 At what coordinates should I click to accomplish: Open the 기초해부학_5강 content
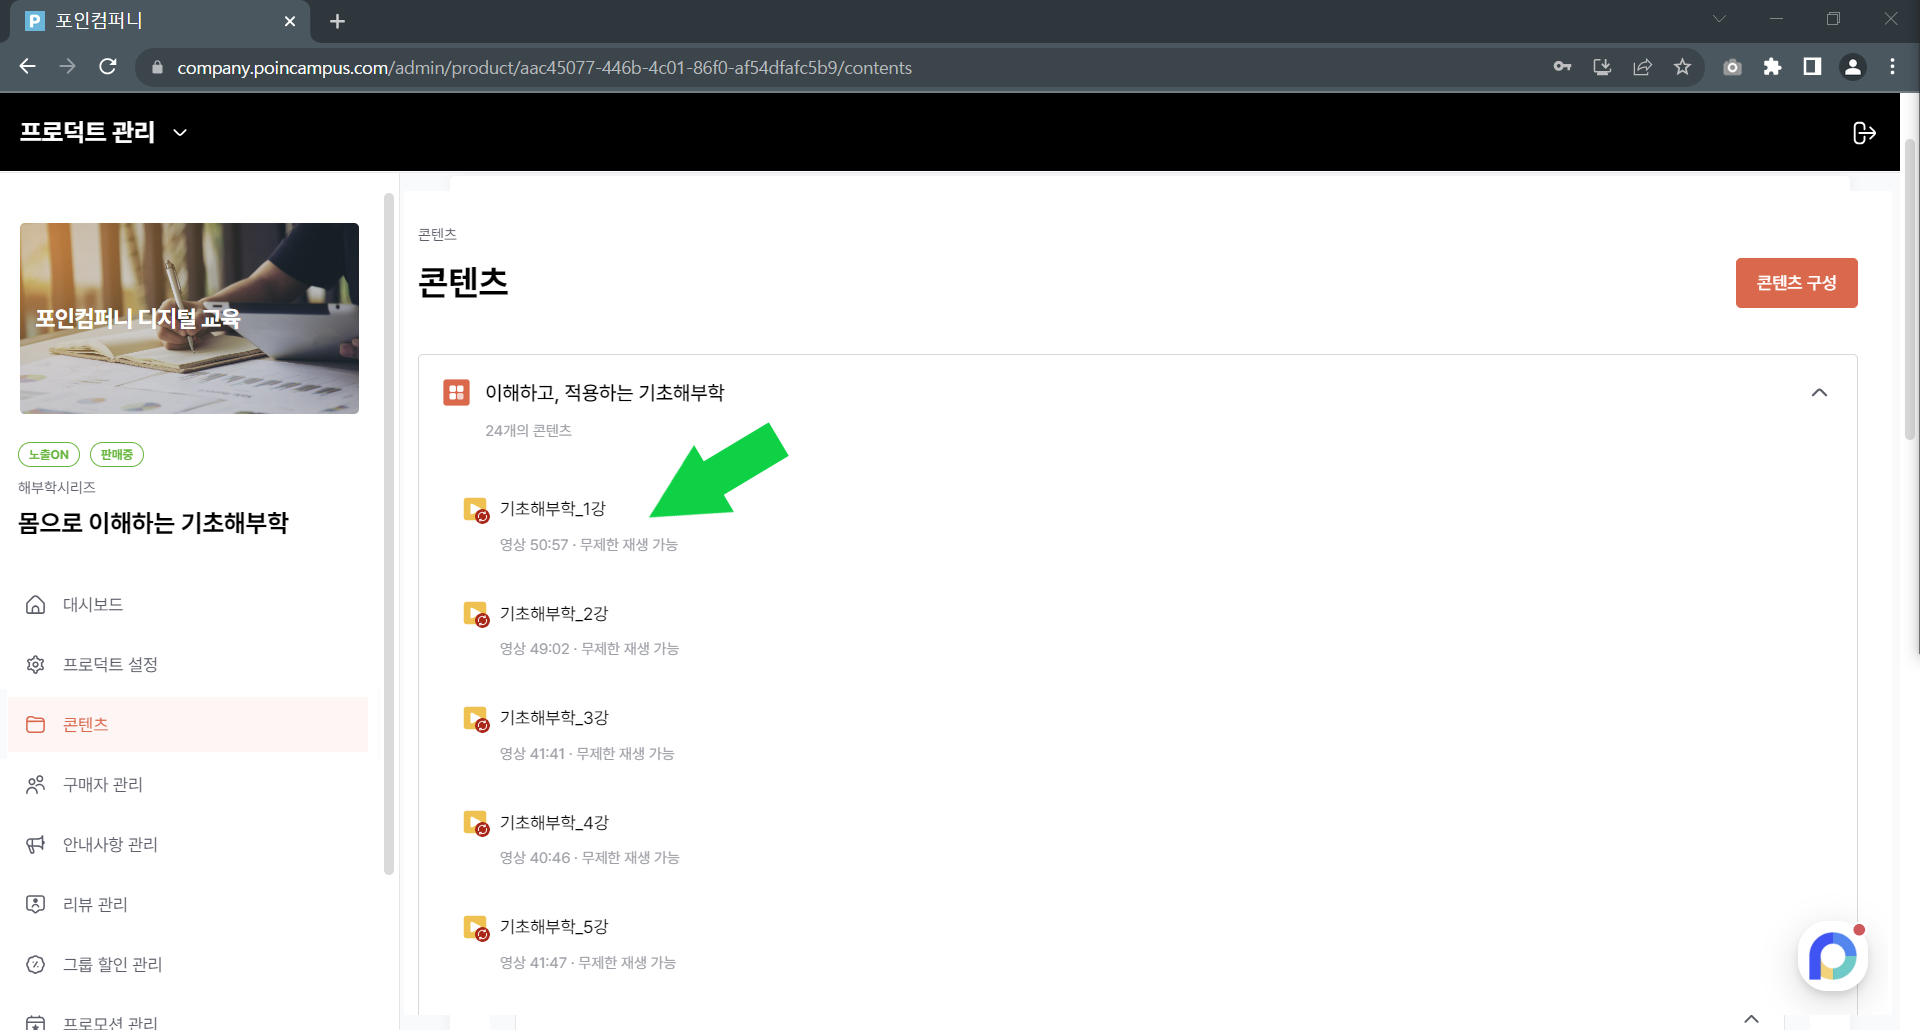pyautogui.click(x=554, y=927)
